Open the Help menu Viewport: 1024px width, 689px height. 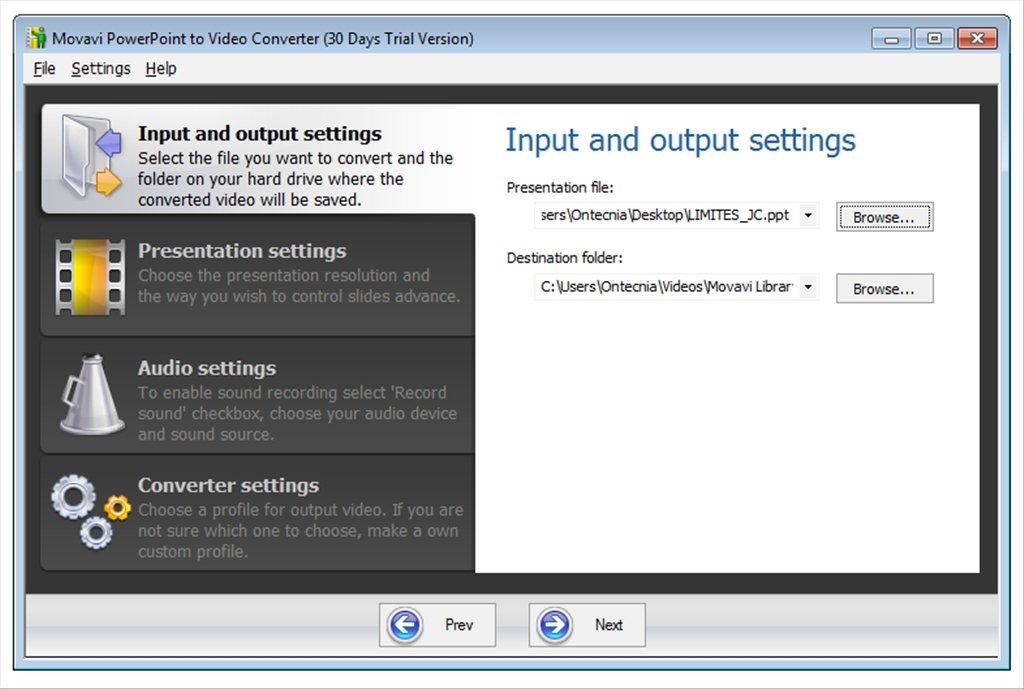160,68
